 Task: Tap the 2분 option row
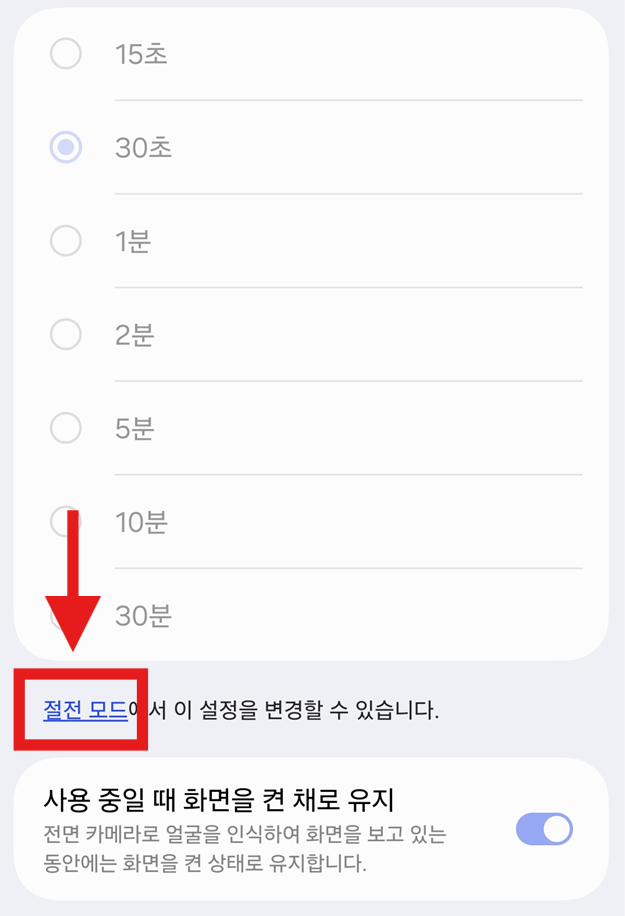[136, 334]
